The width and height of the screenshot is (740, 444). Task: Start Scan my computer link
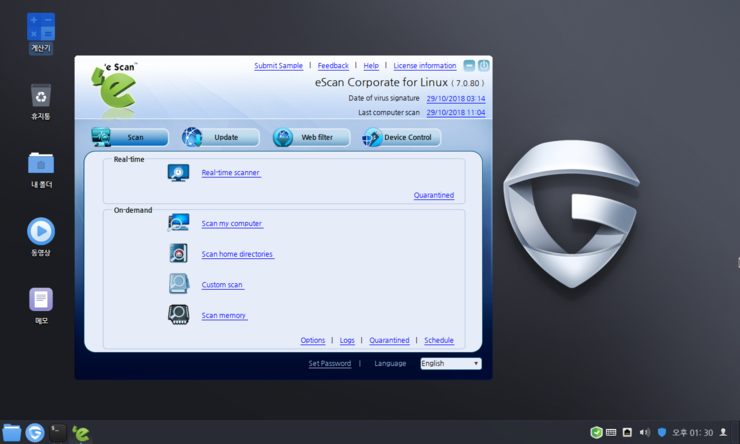point(232,224)
